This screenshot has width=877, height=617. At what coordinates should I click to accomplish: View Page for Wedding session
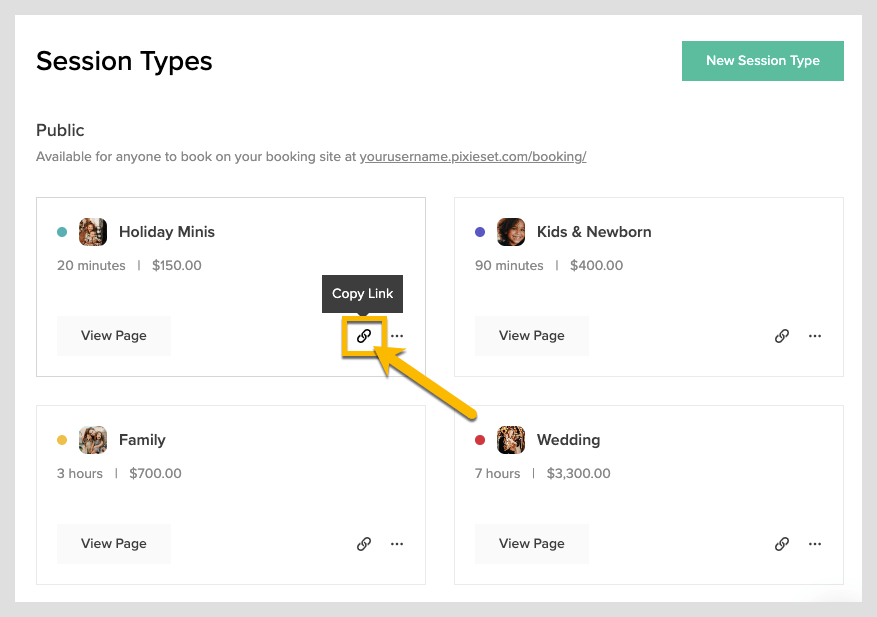[x=531, y=544]
